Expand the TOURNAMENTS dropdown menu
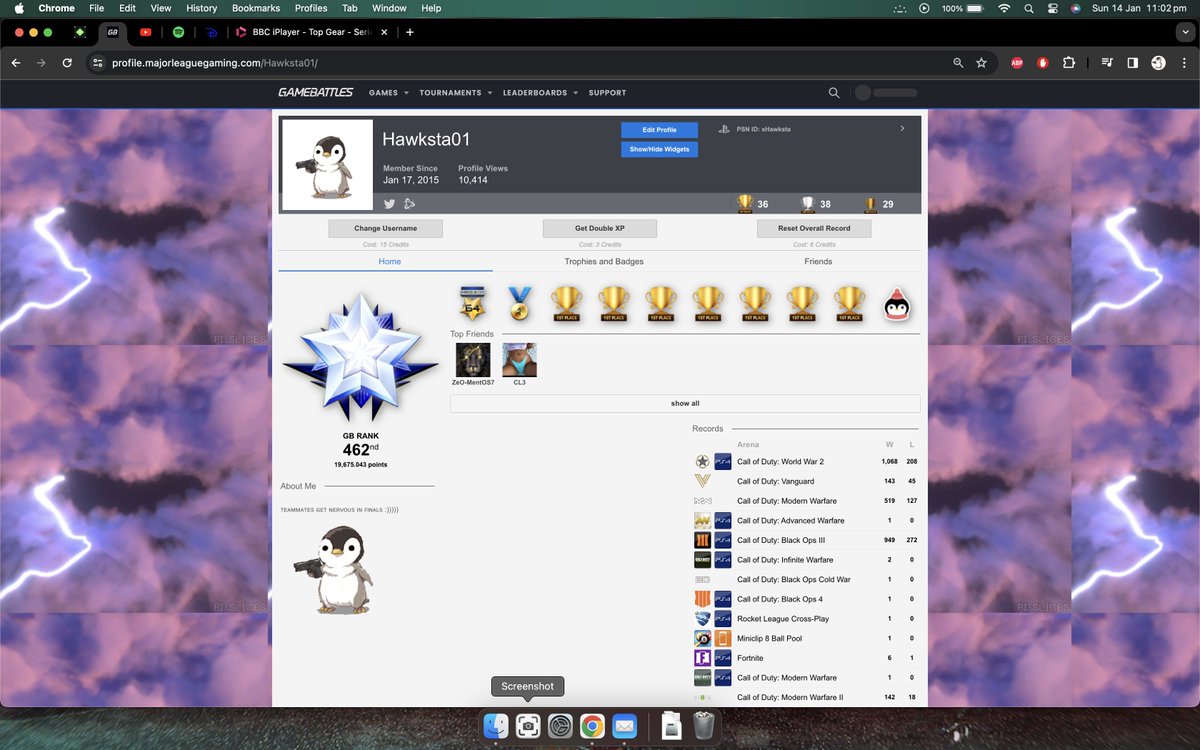 coord(455,93)
